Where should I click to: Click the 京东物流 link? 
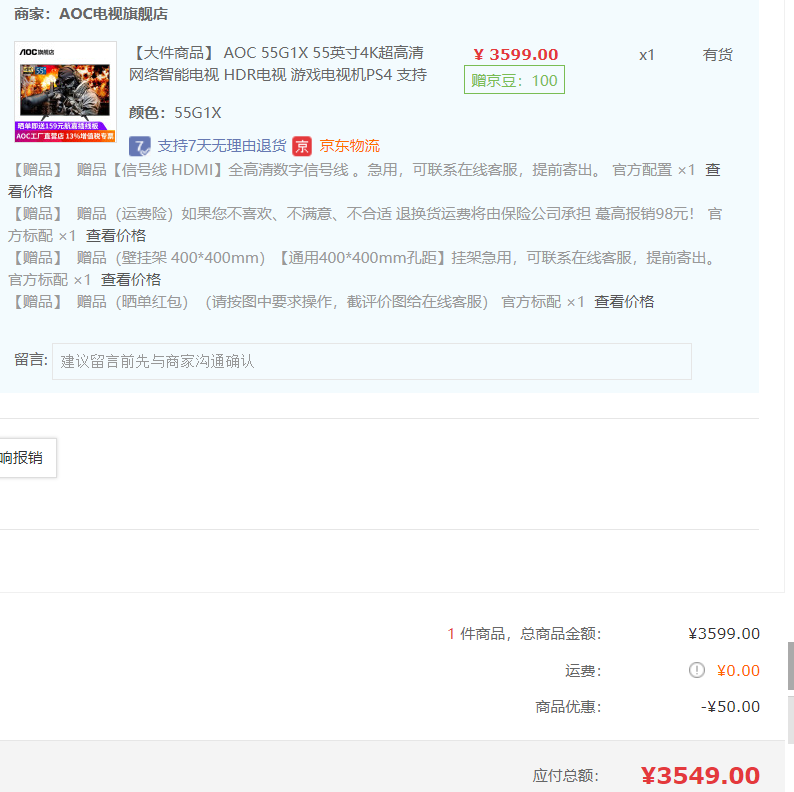pyautogui.click(x=349, y=146)
